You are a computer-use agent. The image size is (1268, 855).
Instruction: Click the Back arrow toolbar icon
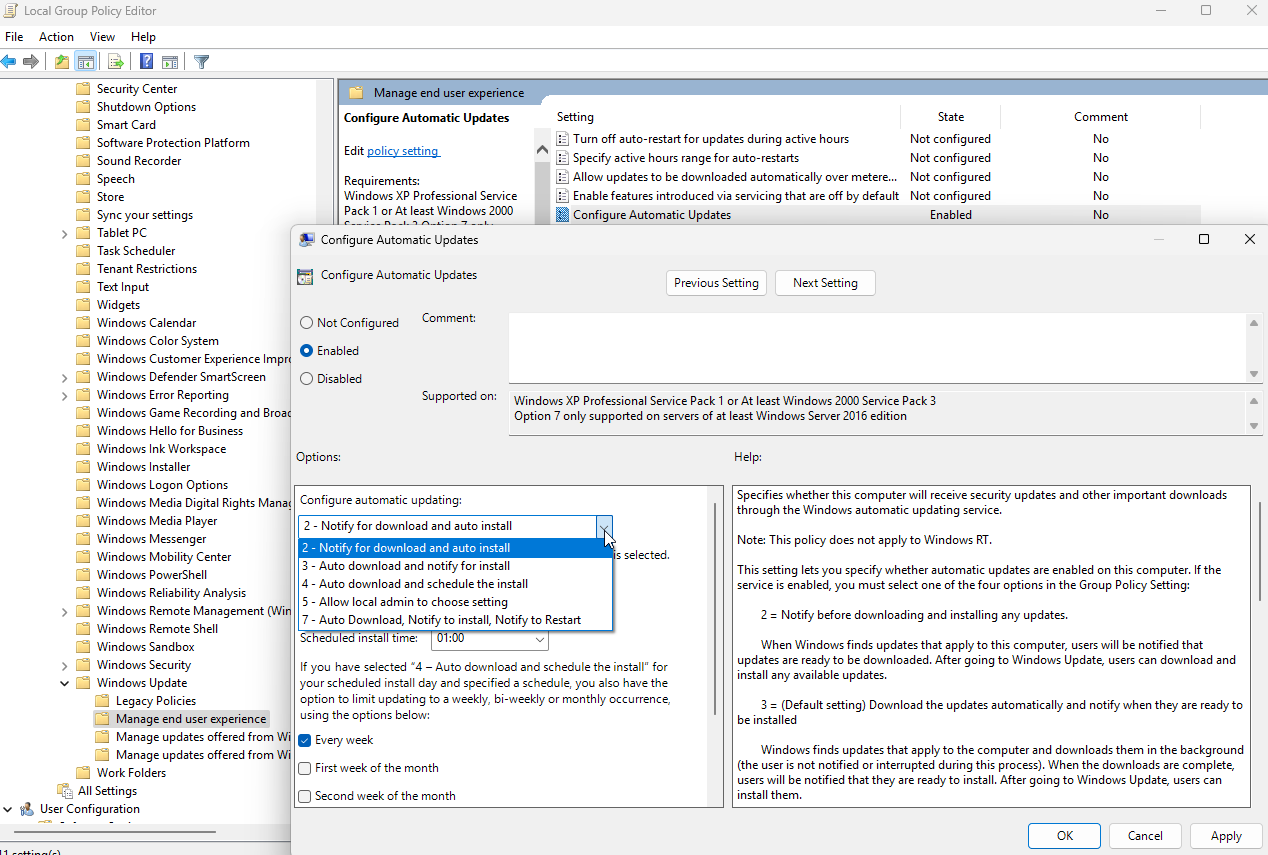tap(9, 62)
